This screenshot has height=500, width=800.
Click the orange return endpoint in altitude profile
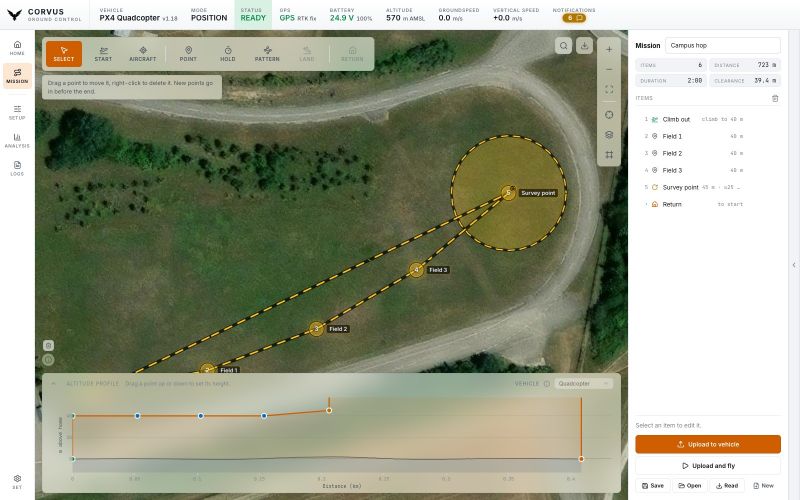[x=581, y=459]
